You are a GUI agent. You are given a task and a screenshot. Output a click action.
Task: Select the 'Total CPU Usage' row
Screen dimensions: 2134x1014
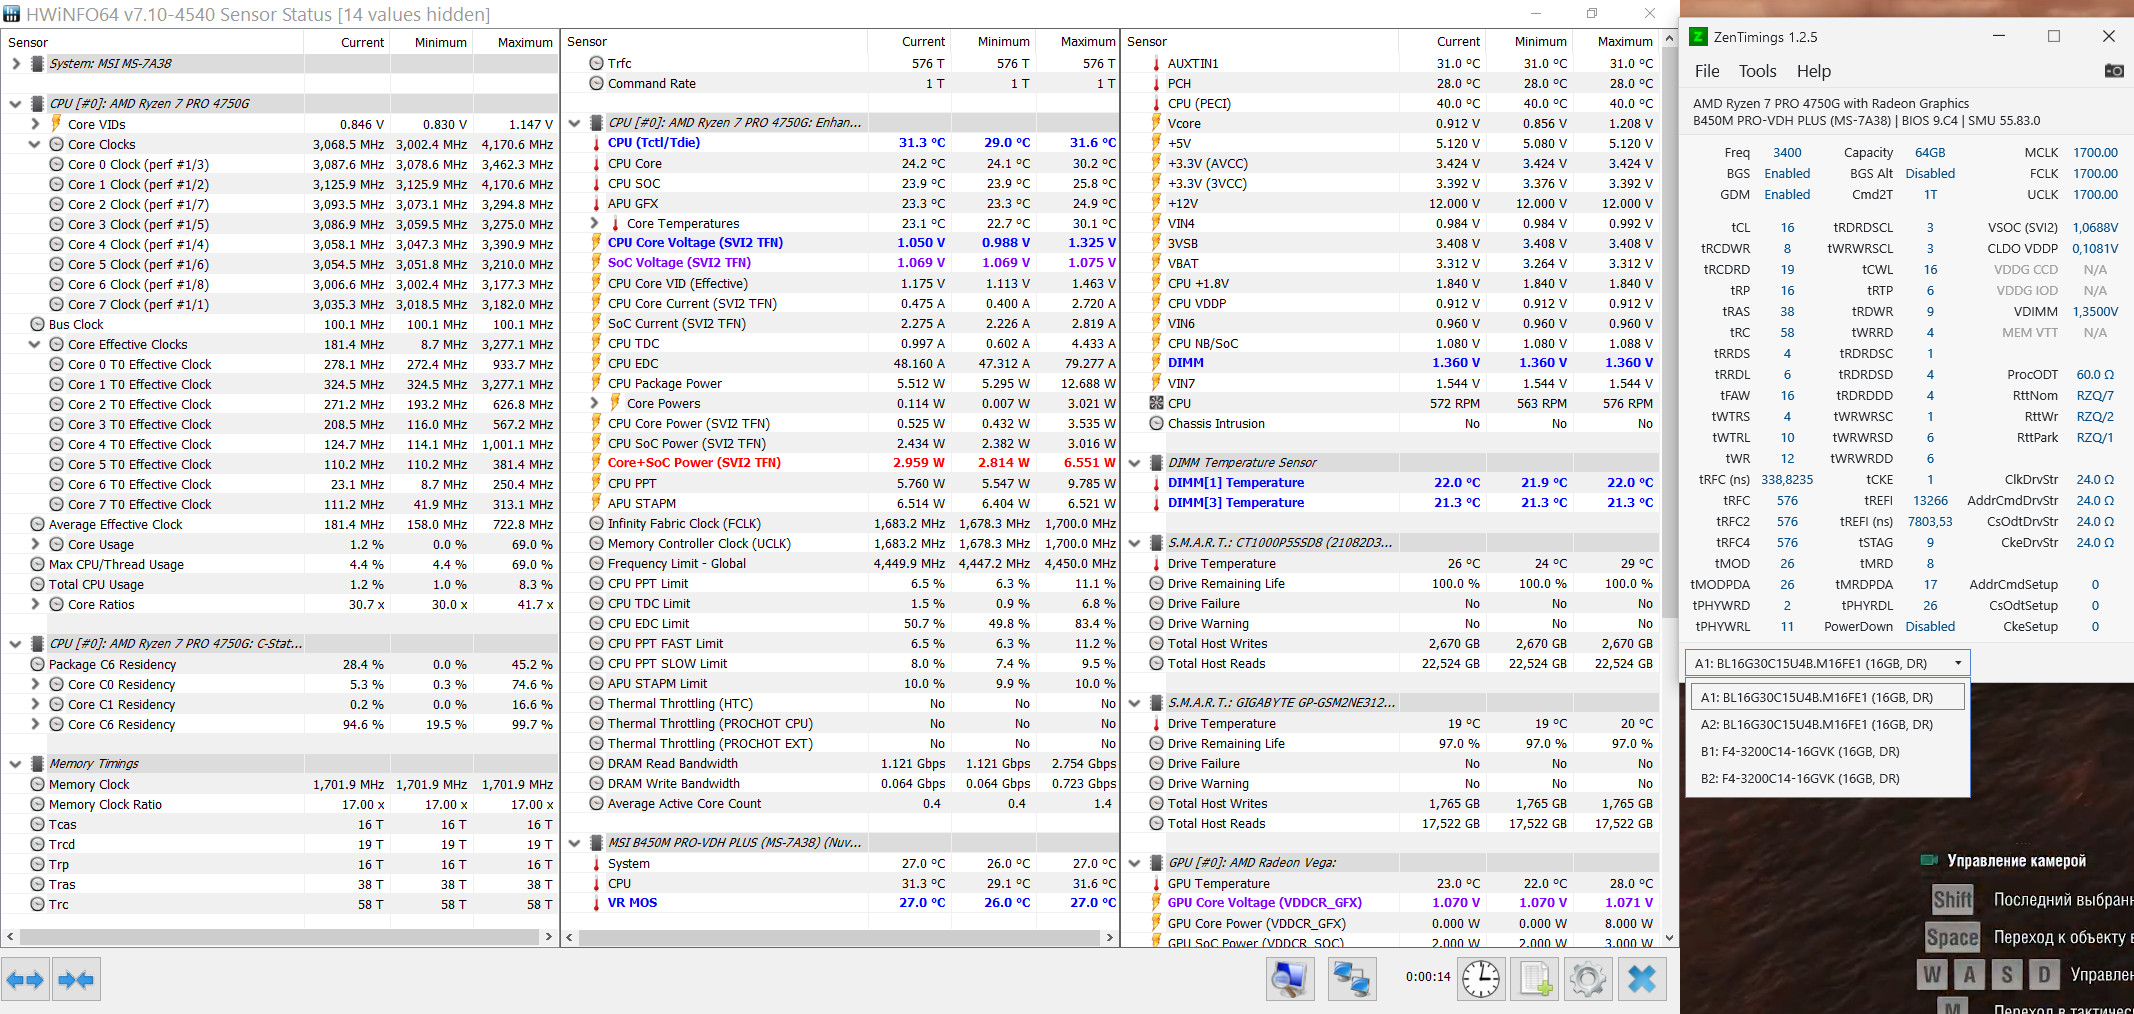(x=280, y=584)
